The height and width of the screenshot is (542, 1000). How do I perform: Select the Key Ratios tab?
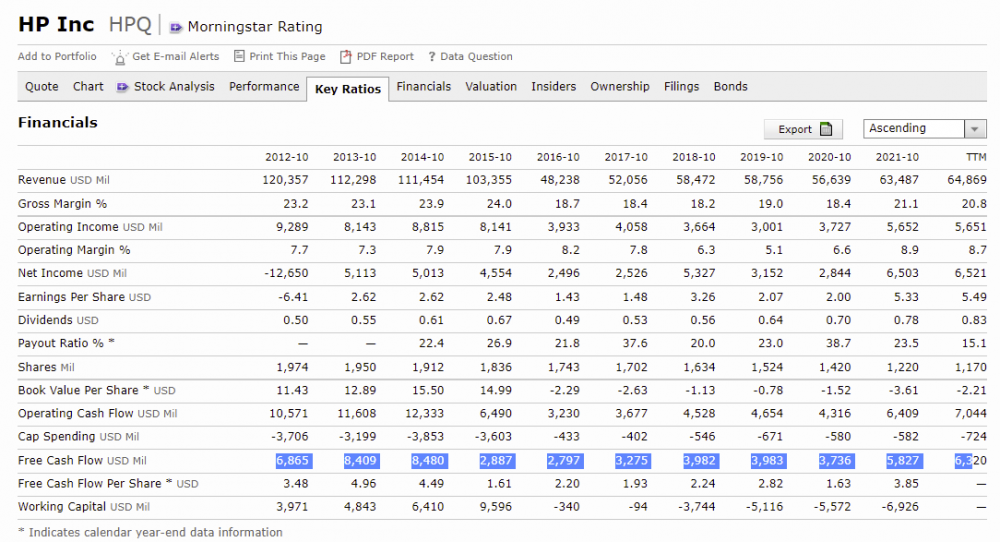(x=348, y=89)
